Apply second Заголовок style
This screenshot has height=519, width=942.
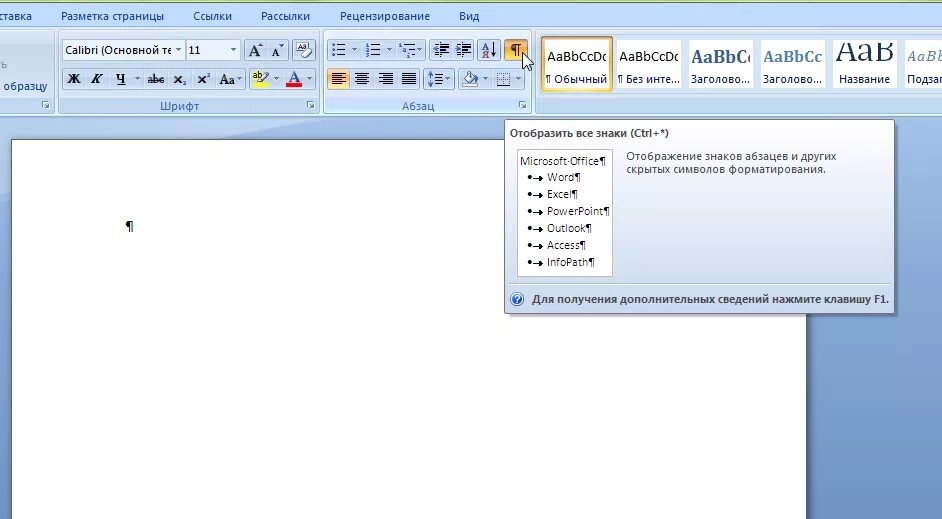(792, 64)
